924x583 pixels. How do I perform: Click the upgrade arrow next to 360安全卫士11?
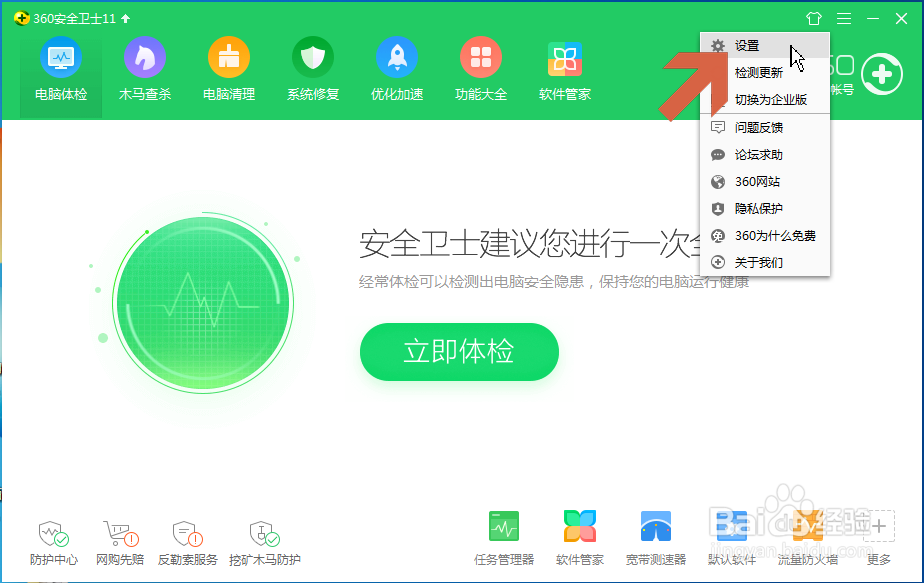126,19
